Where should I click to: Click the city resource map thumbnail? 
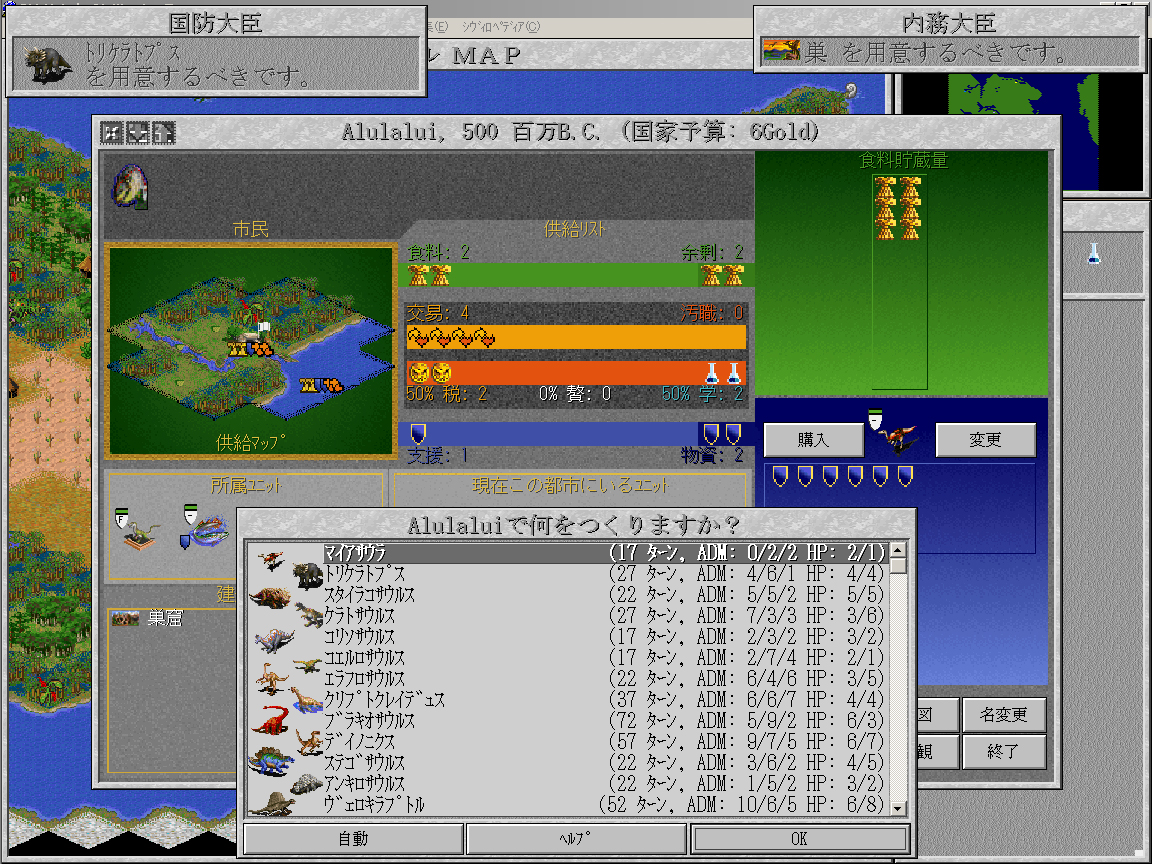coord(251,351)
